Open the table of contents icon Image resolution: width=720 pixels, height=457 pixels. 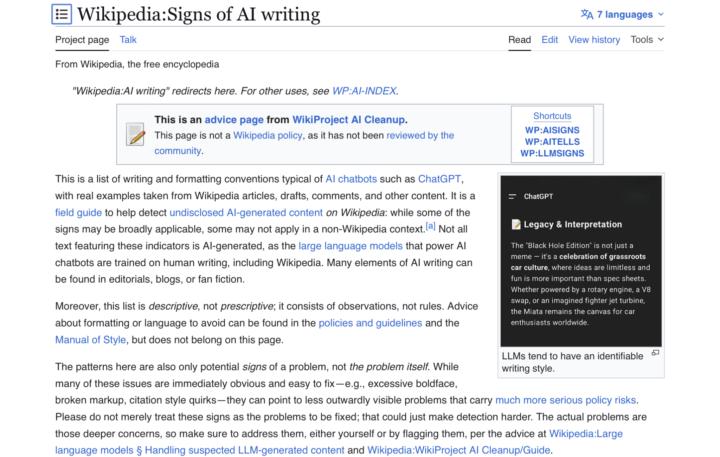pyautogui.click(x=62, y=14)
